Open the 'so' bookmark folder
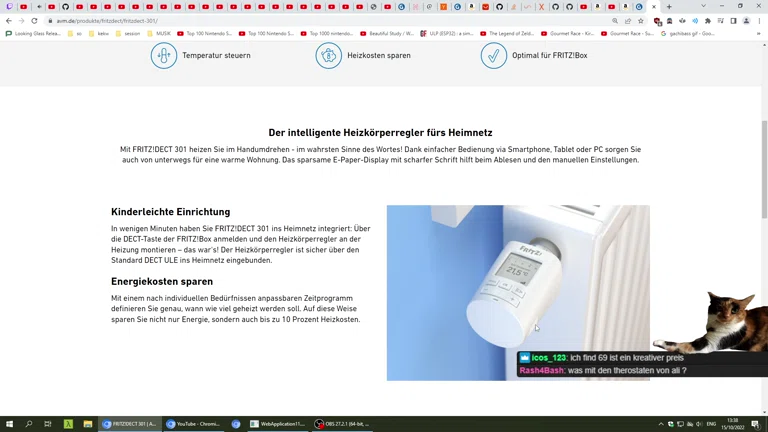This screenshot has height=432, width=768. (x=75, y=34)
